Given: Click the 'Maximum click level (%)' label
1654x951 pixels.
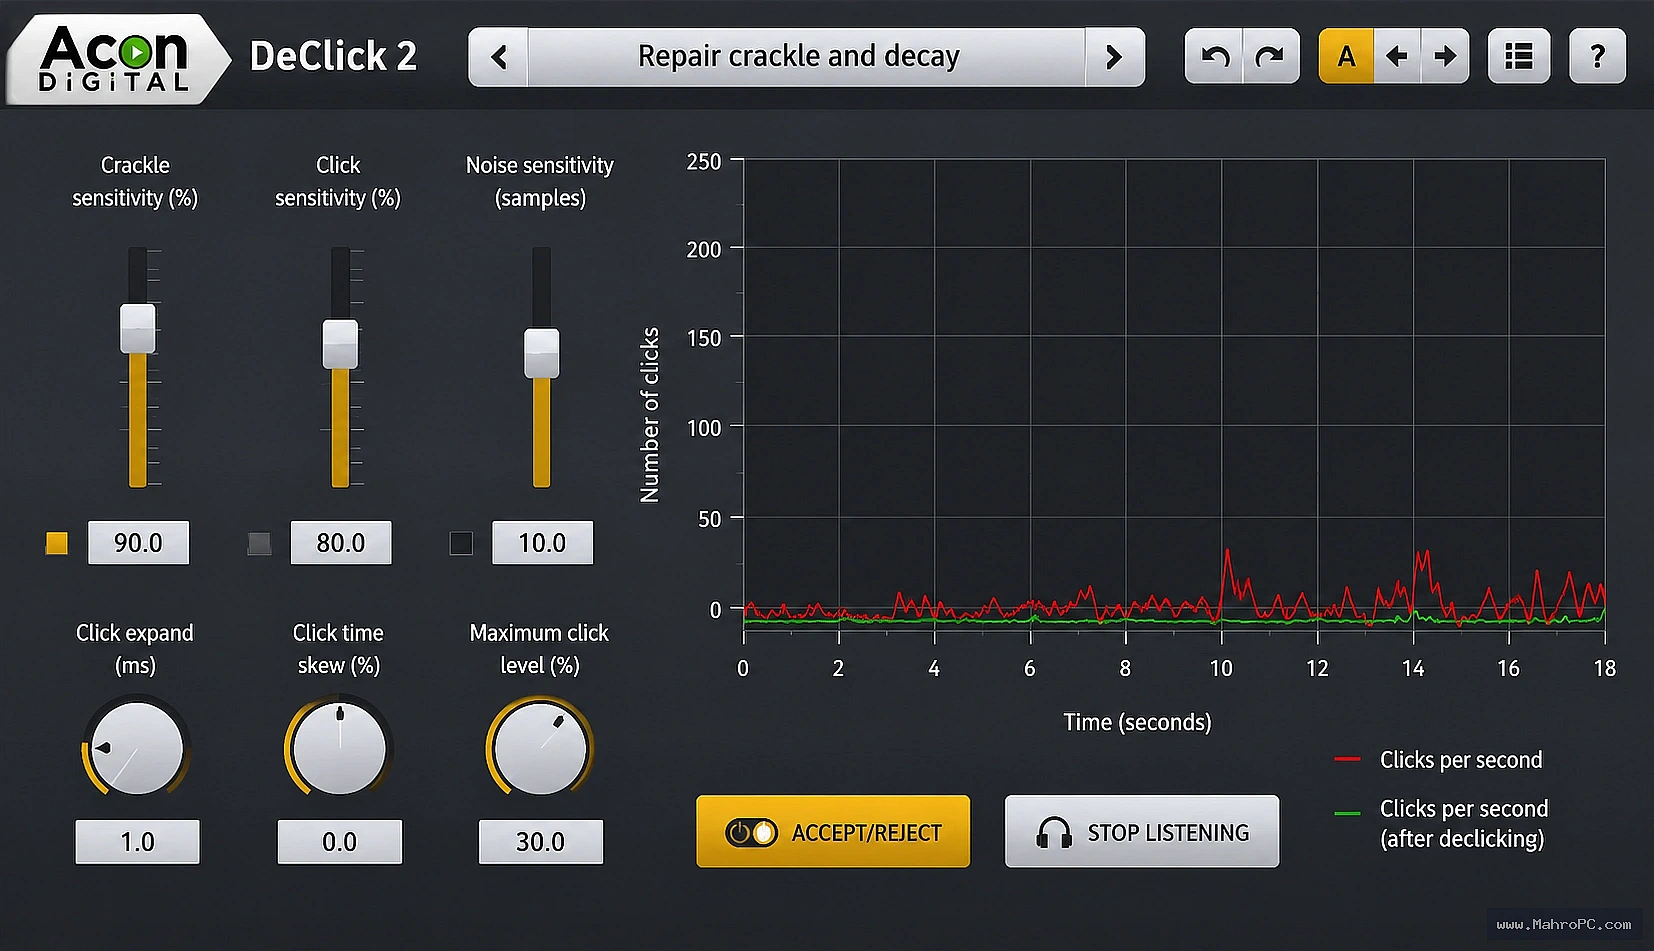Looking at the screenshot, I should [539, 649].
